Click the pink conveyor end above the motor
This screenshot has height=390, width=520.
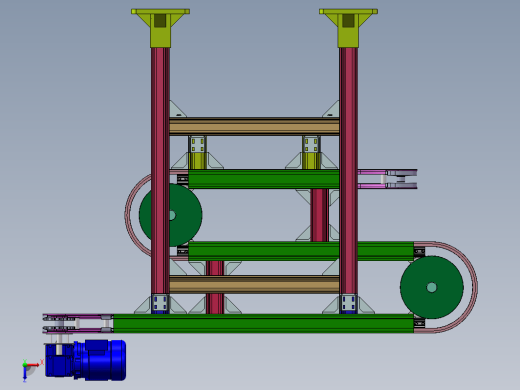[78, 323]
